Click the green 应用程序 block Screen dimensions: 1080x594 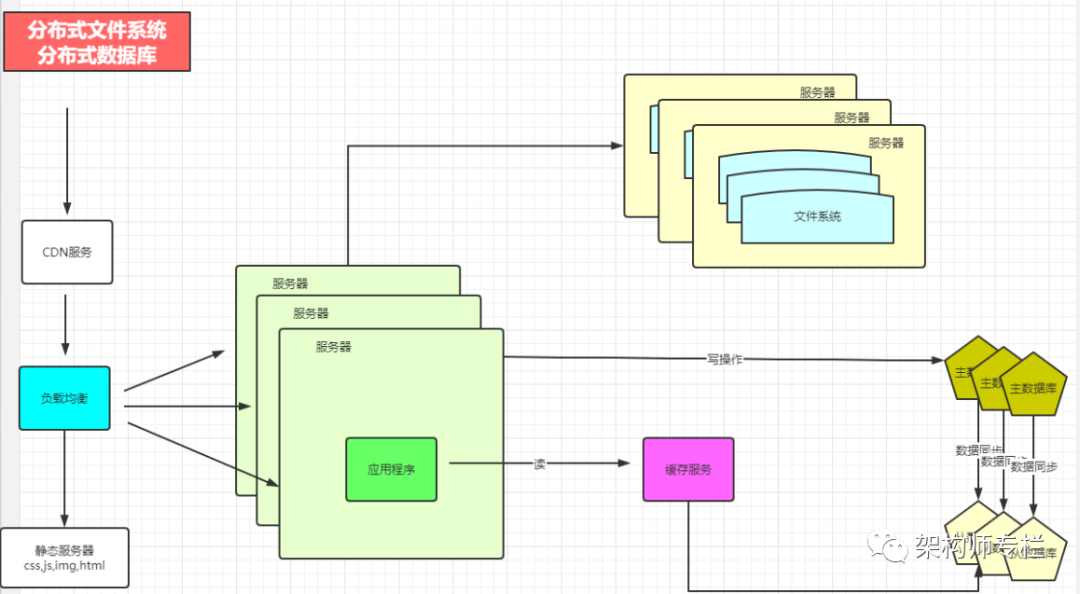[391, 469]
